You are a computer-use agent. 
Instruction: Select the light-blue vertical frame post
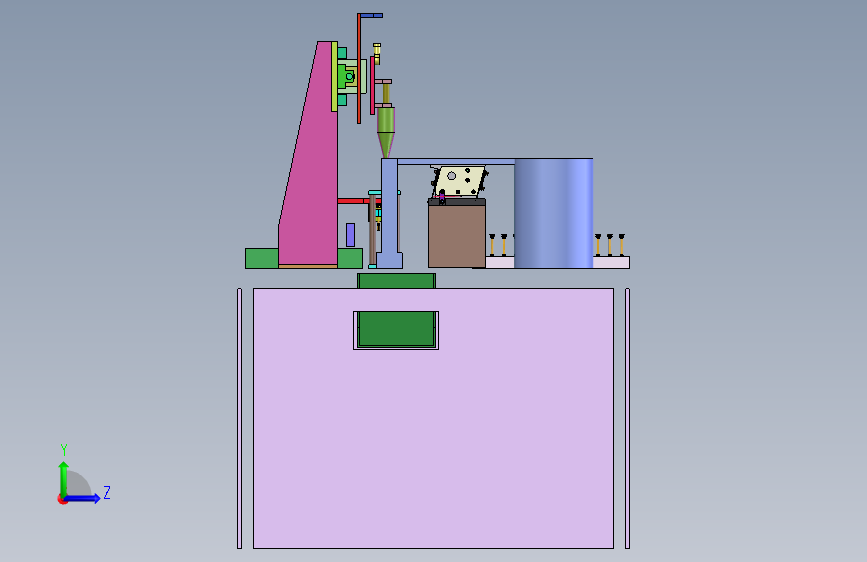click(389, 213)
